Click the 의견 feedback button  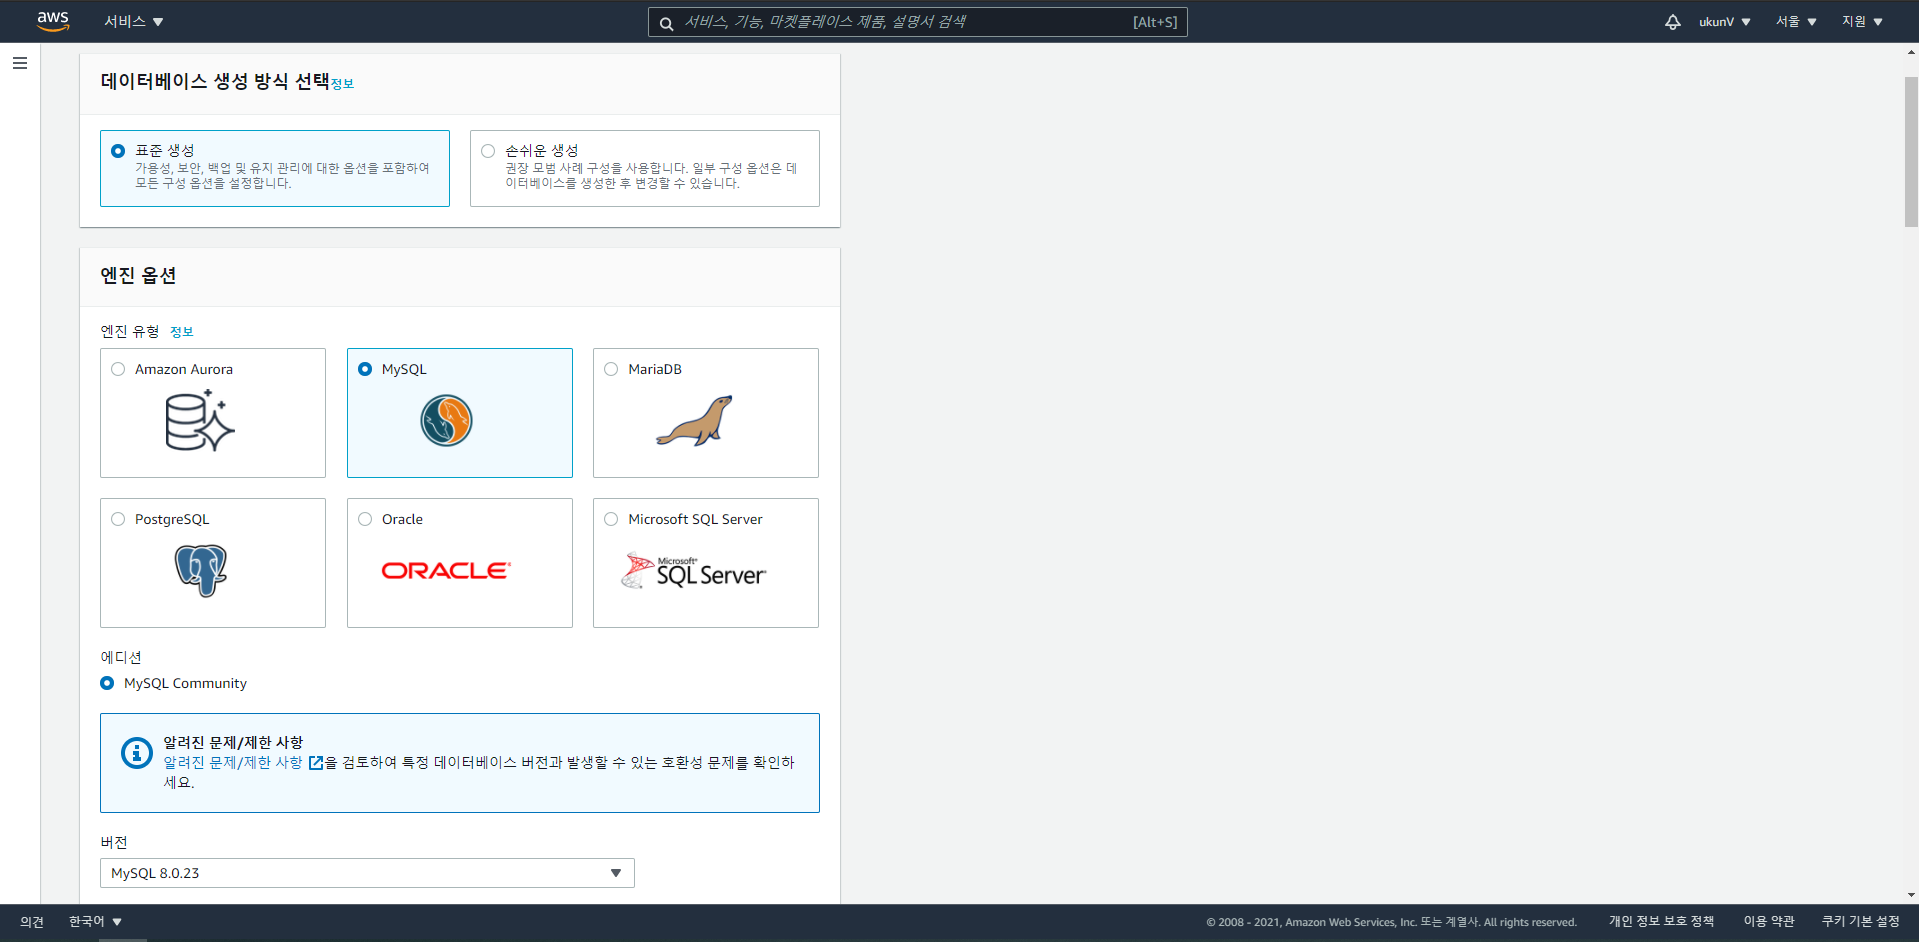click(x=32, y=921)
